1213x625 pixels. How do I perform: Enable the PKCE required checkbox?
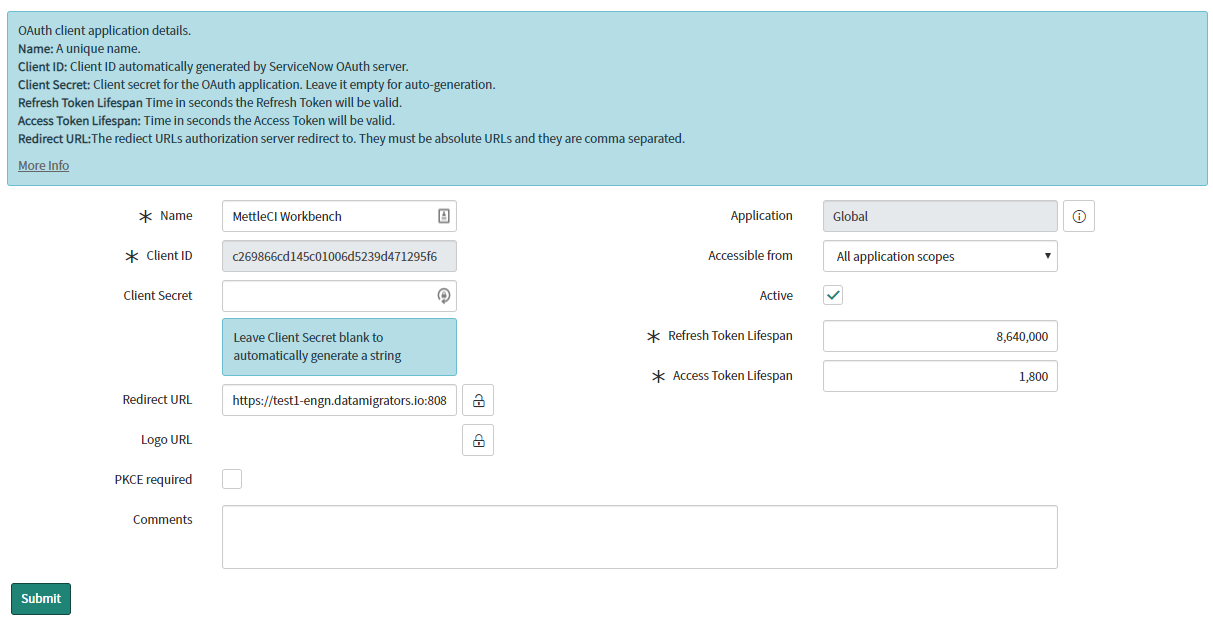click(x=232, y=479)
